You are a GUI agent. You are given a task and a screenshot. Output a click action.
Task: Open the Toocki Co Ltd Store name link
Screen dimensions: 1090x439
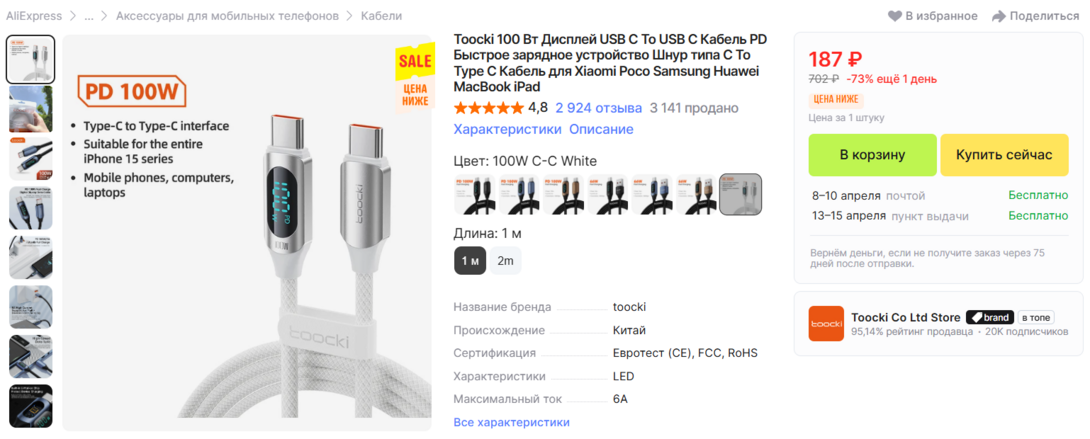[x=905, y=317]
